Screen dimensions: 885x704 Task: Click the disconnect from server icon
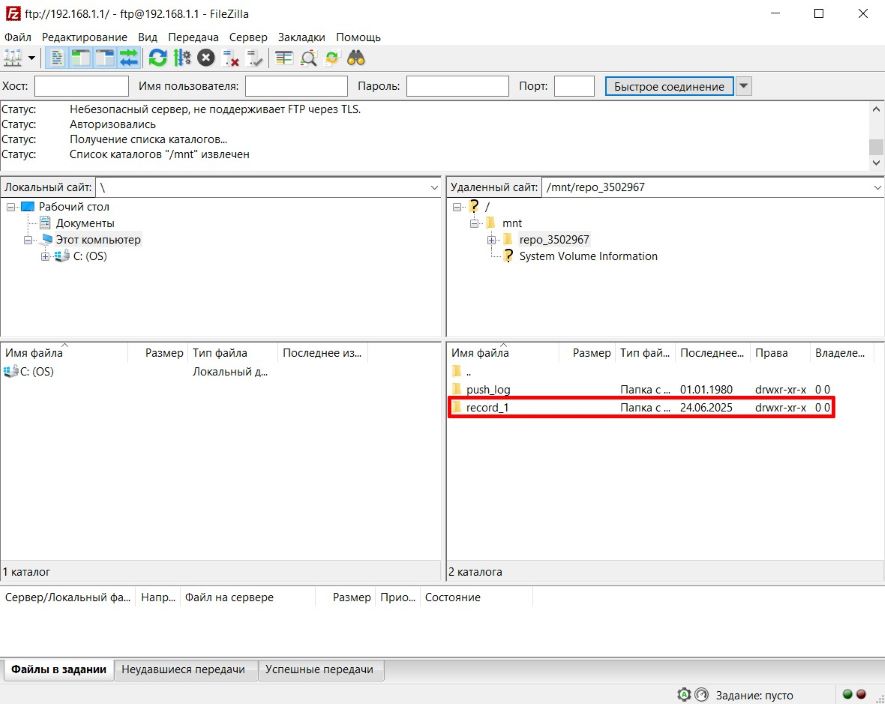(x=230, y=58)
